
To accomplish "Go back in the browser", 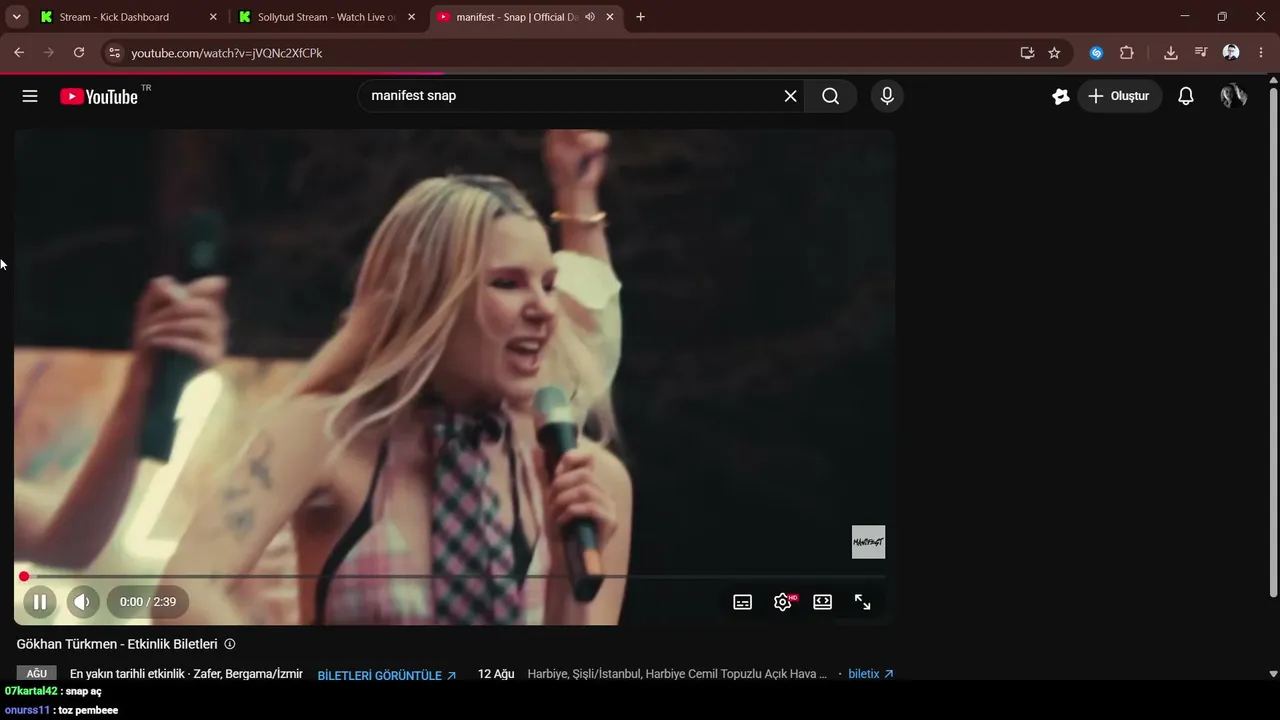I will [x=19, y=53].
